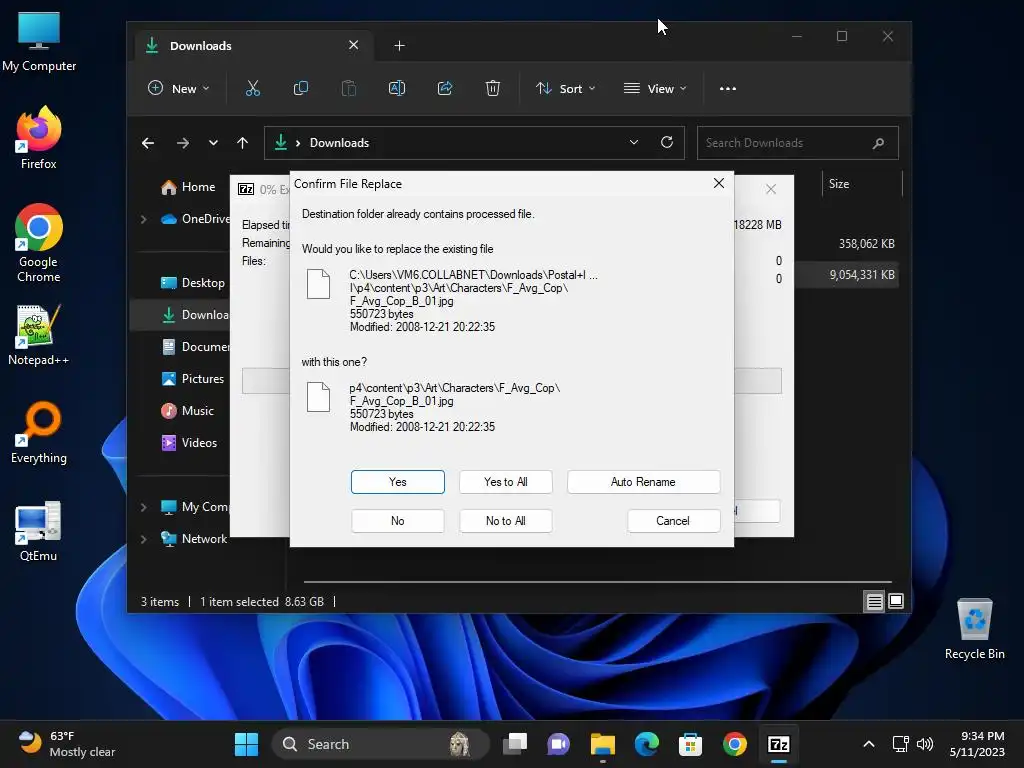This screenshot has width=1024, height=768.
Task: Click the Copy icon in Explorer toolbar
Action: pyautogui.click(x=300, y=88)
